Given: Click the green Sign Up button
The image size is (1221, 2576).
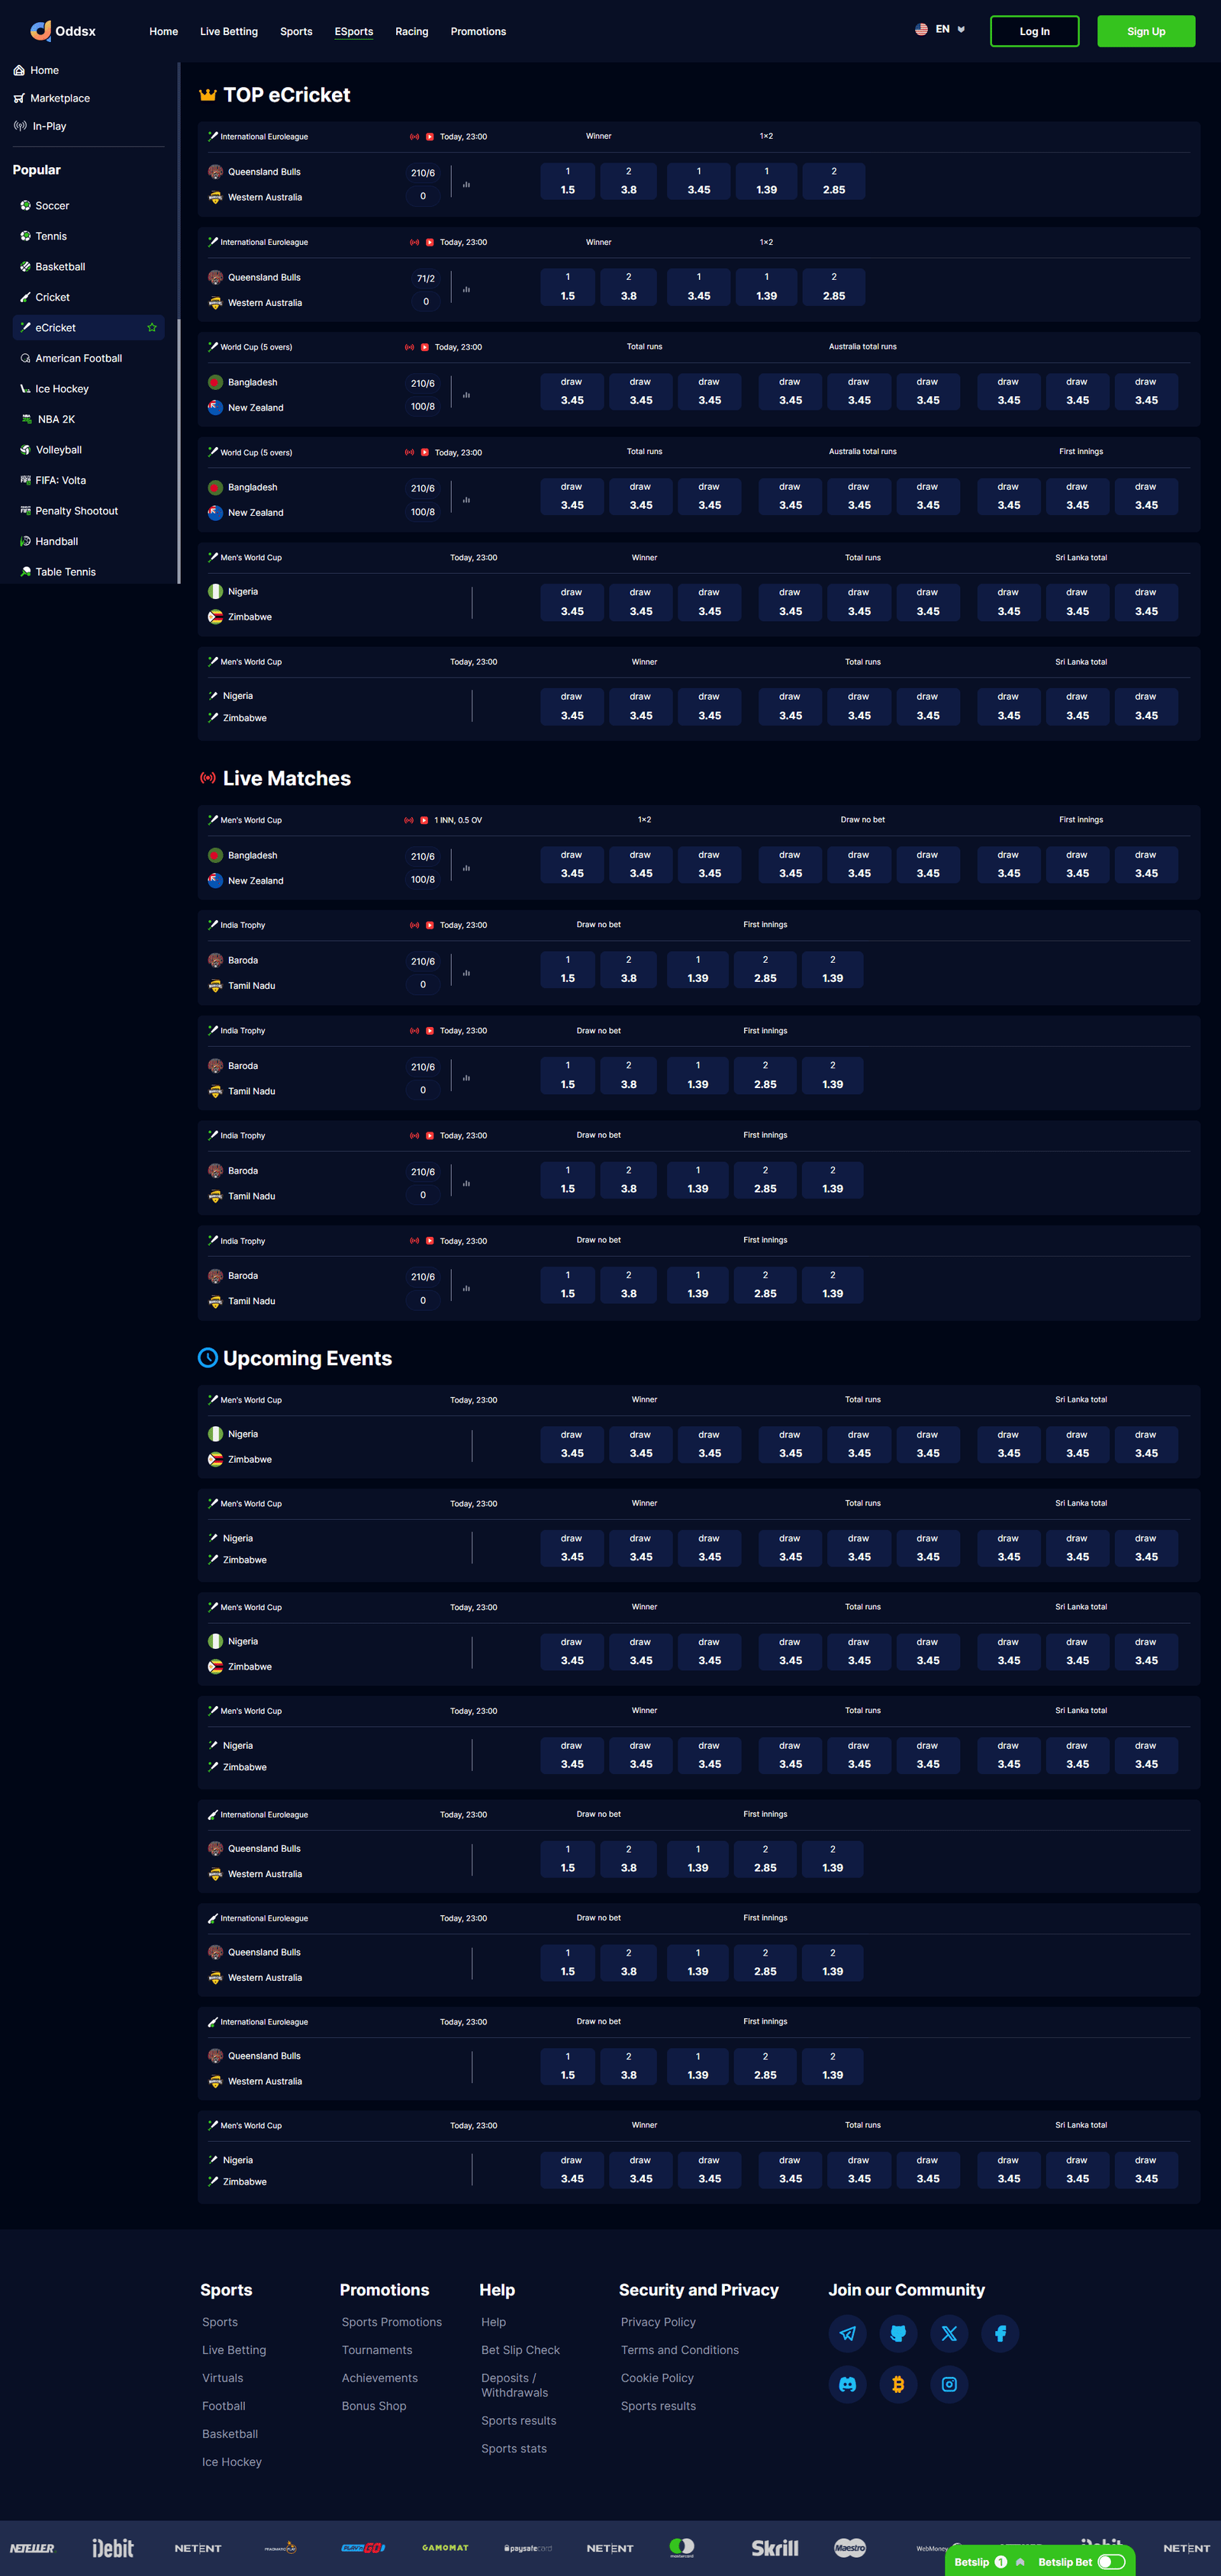Looking at the screenshot, I should pyautogui.click(x=1146, y=31).
